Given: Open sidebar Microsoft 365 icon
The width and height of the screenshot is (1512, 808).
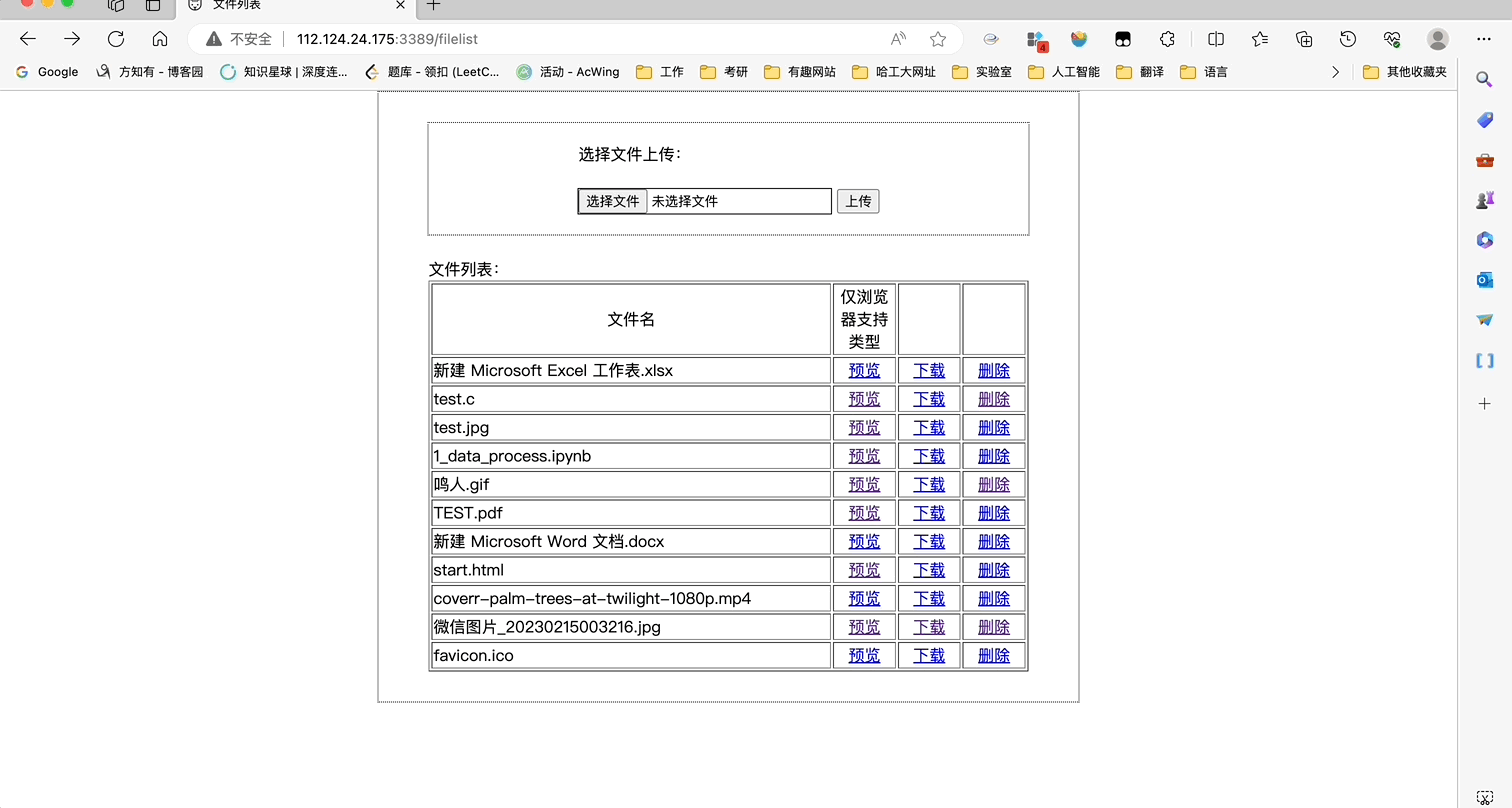Looking at the screenshot, I should tap(1485, 240).
